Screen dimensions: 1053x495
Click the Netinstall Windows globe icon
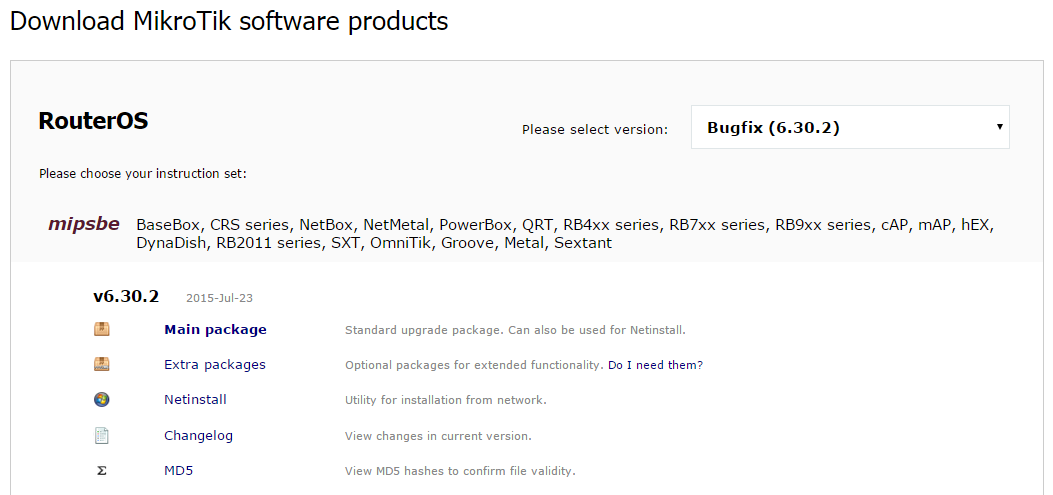click(x=101, y=400)
